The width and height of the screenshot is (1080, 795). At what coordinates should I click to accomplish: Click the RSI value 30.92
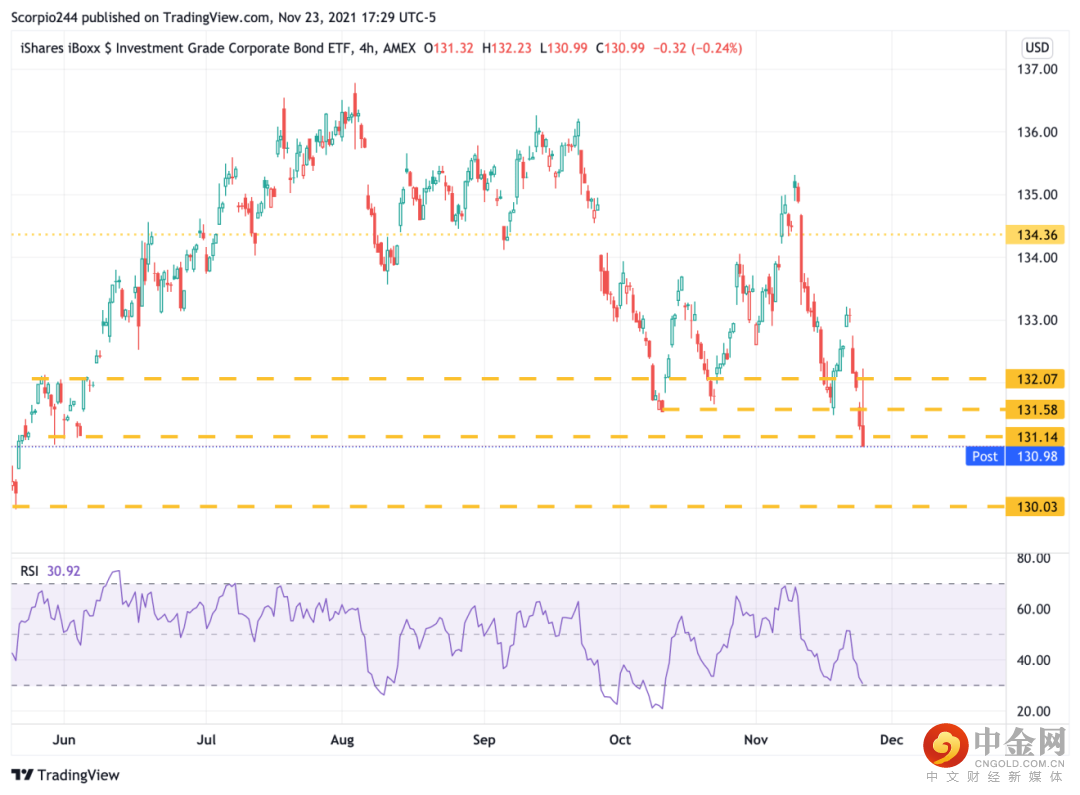[x=63, y=571]
